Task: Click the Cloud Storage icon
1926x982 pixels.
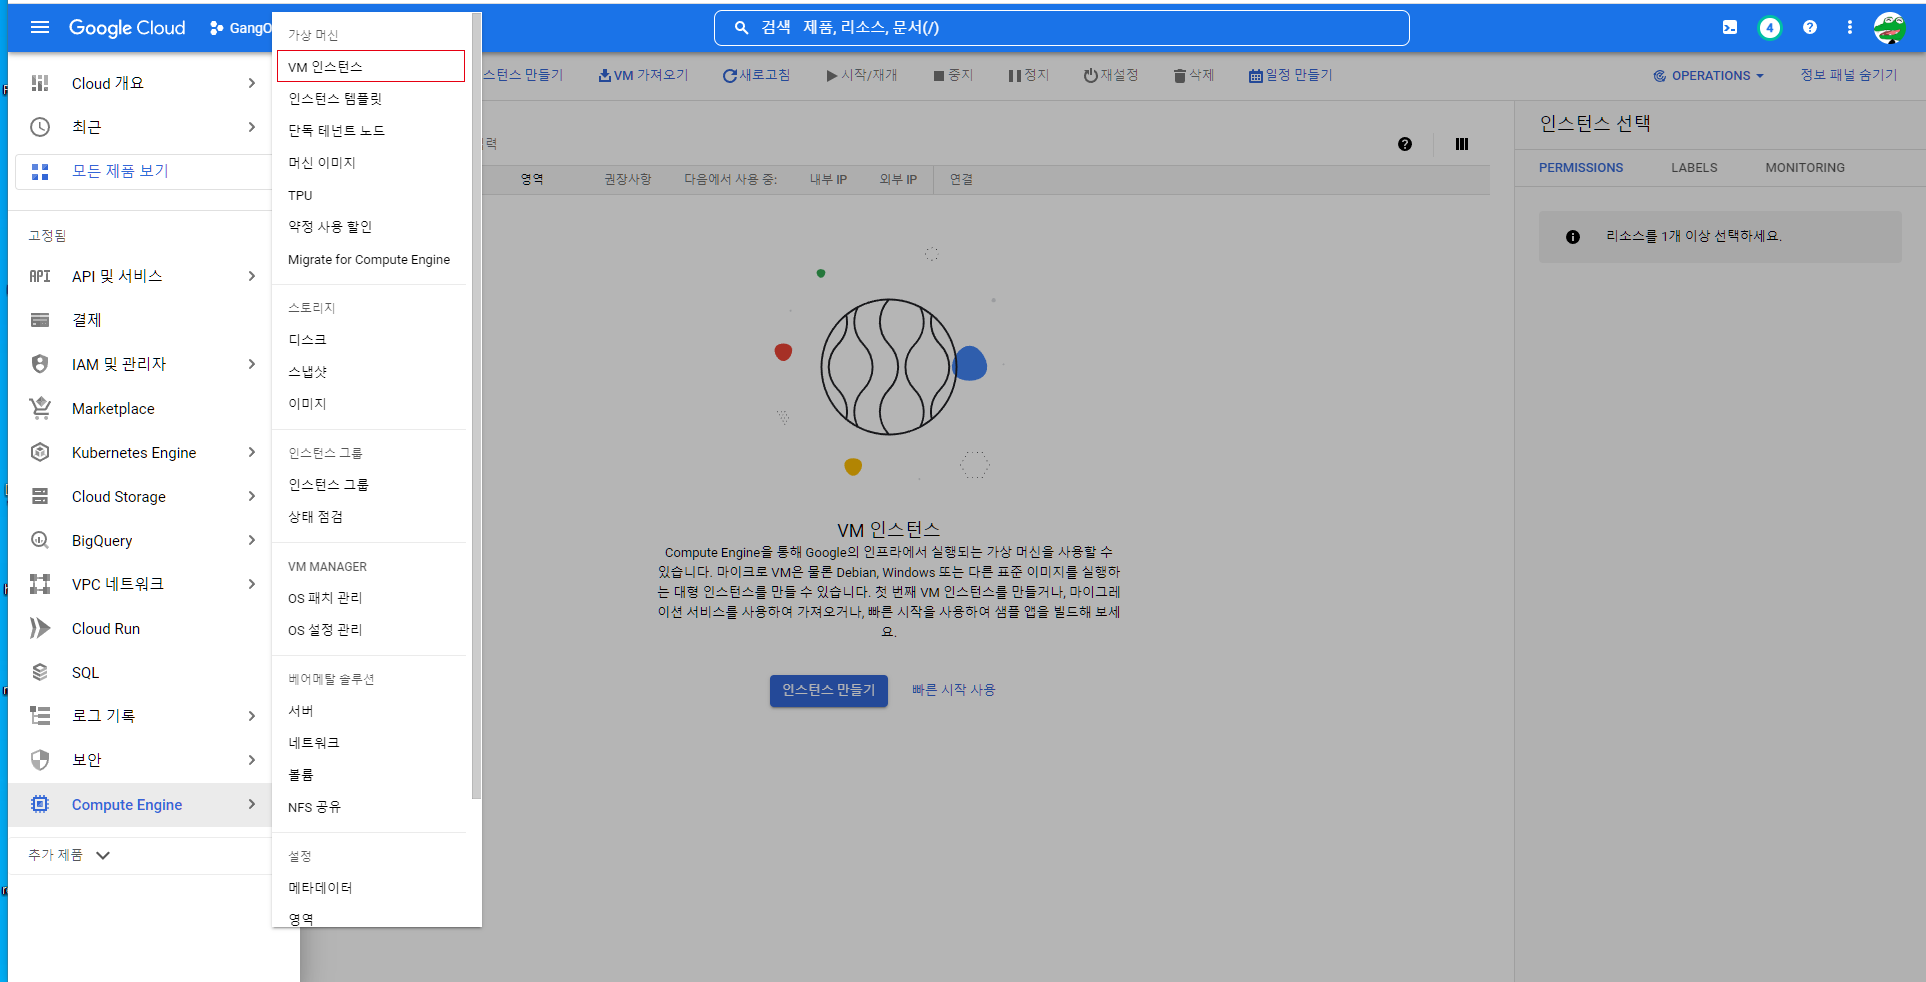Action: (x=40, y=496)
